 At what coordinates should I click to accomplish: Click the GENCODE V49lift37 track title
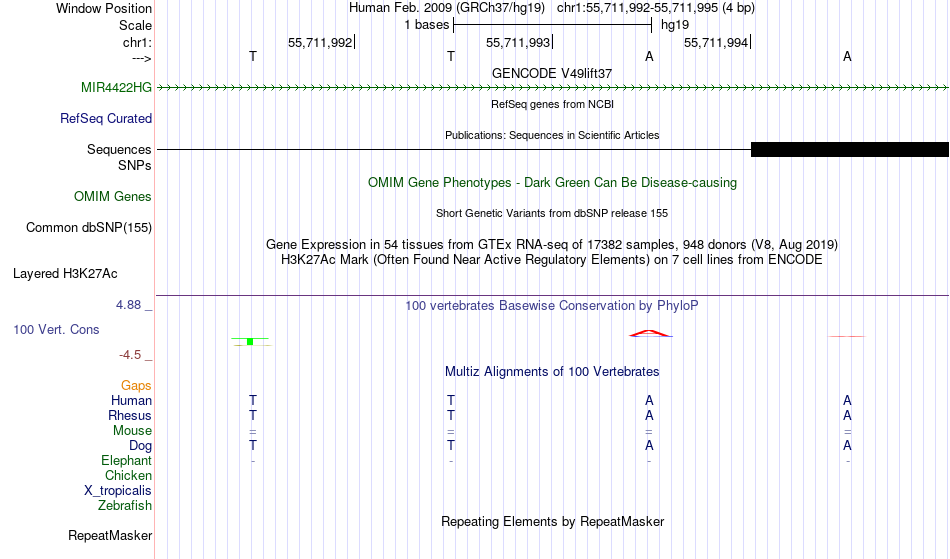tap(552, 73)
